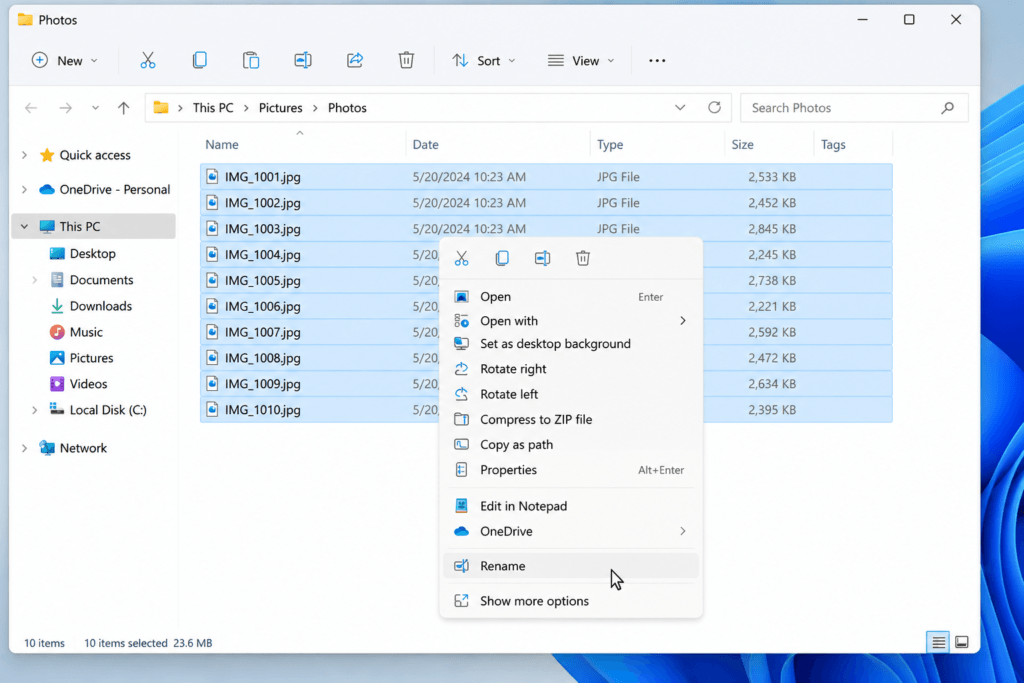This screenshot has width=1024, height=683.
Task: Click the Cut scissors icon in the context menu
Action: [x=462, y=258]
